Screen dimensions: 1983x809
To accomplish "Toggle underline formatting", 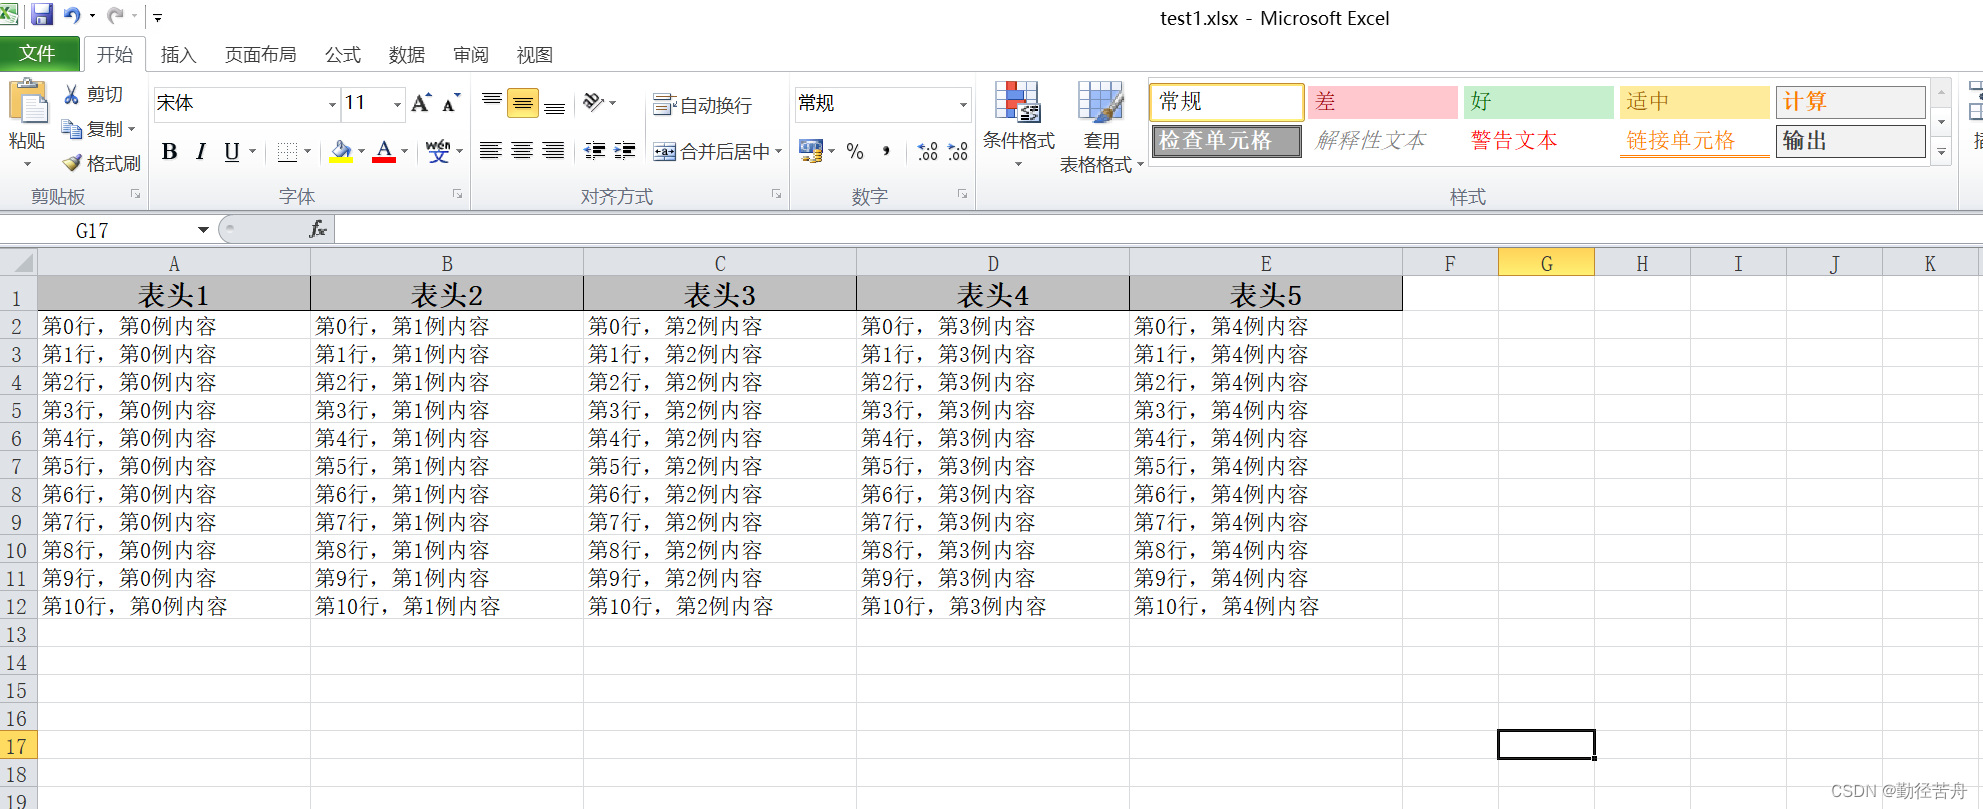I will point(232,151).
